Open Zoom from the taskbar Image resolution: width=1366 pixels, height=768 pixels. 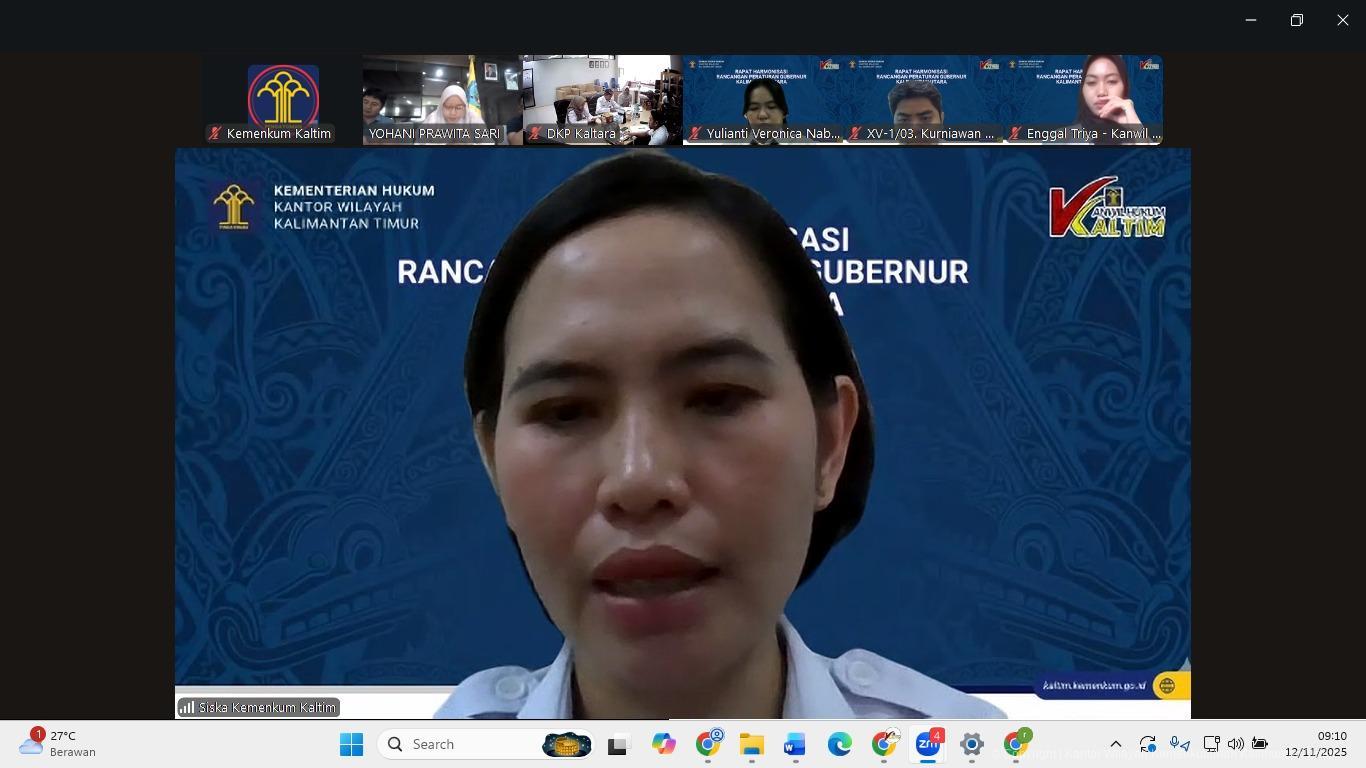click(x=928, y=744)
